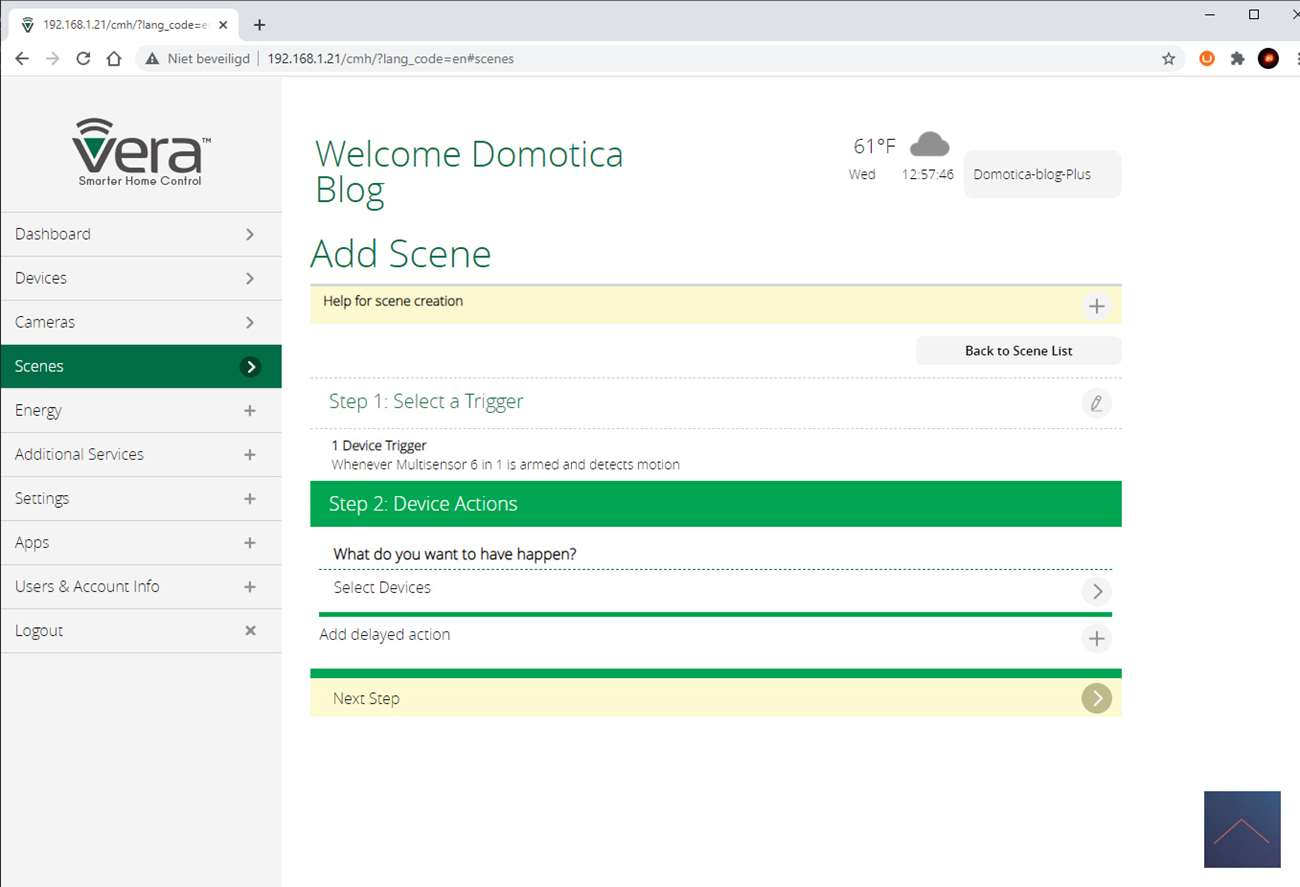Go to Devices in sidebar
Viewport: 1300px width, 887px height.
[x=140, y=278]
